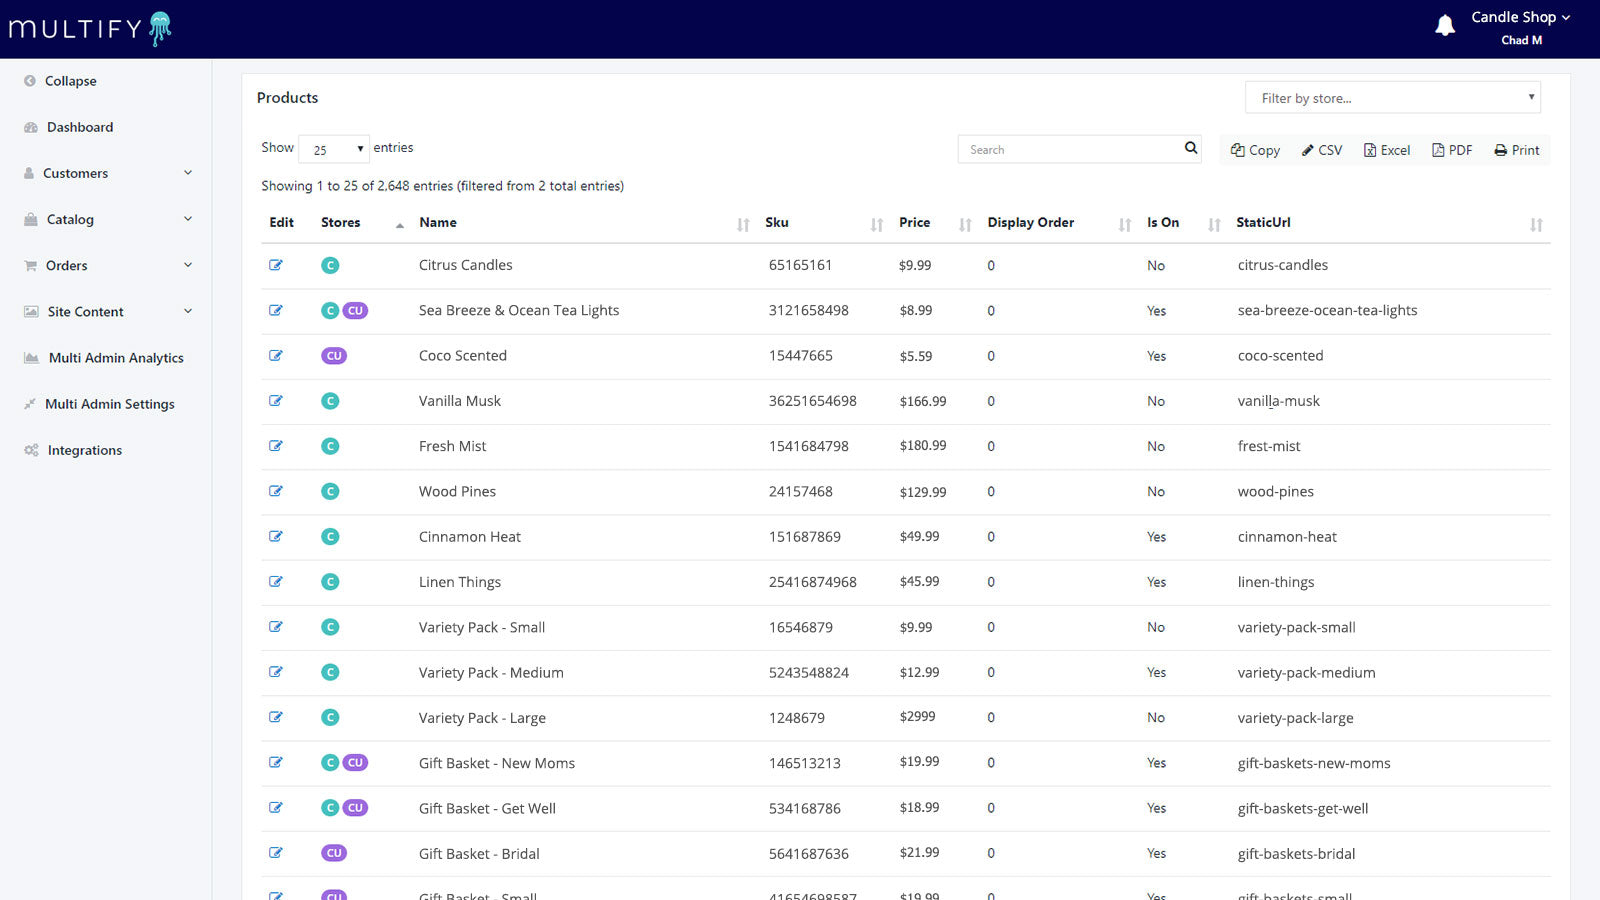Open the notification bell
Image resolution: width=1600 pixels, height=900 pixels.
(1444, 24)
